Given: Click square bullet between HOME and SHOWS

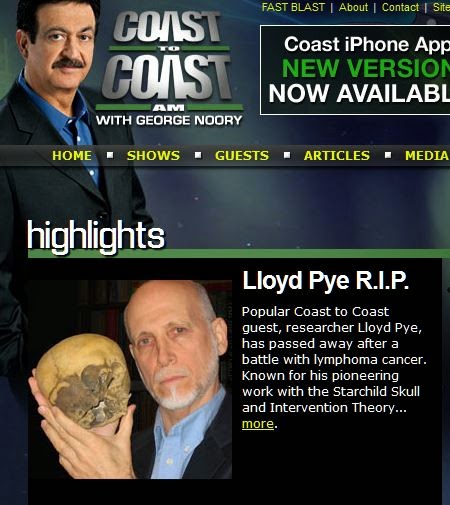Looking at the screenshot, I should tap(110, 155).
